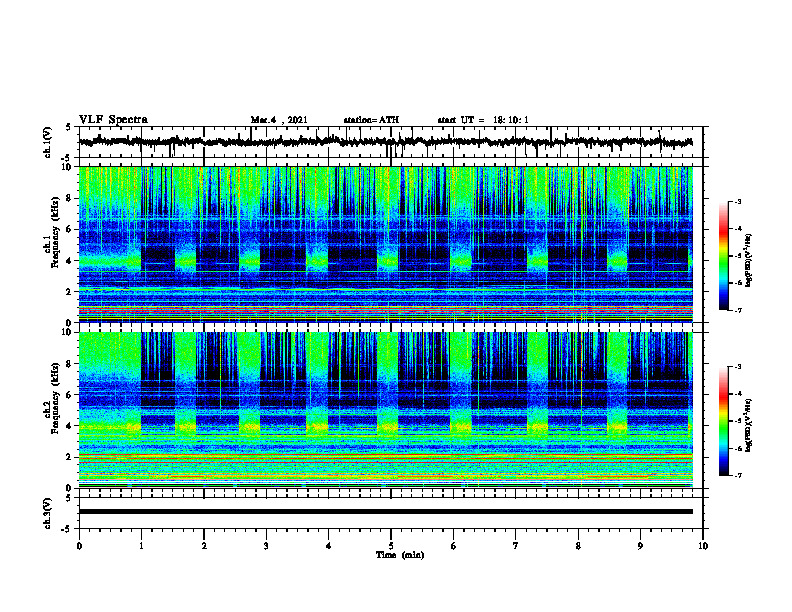Click the 'Time (min)' axis label

pyautogui.click(x=400, y=555)
